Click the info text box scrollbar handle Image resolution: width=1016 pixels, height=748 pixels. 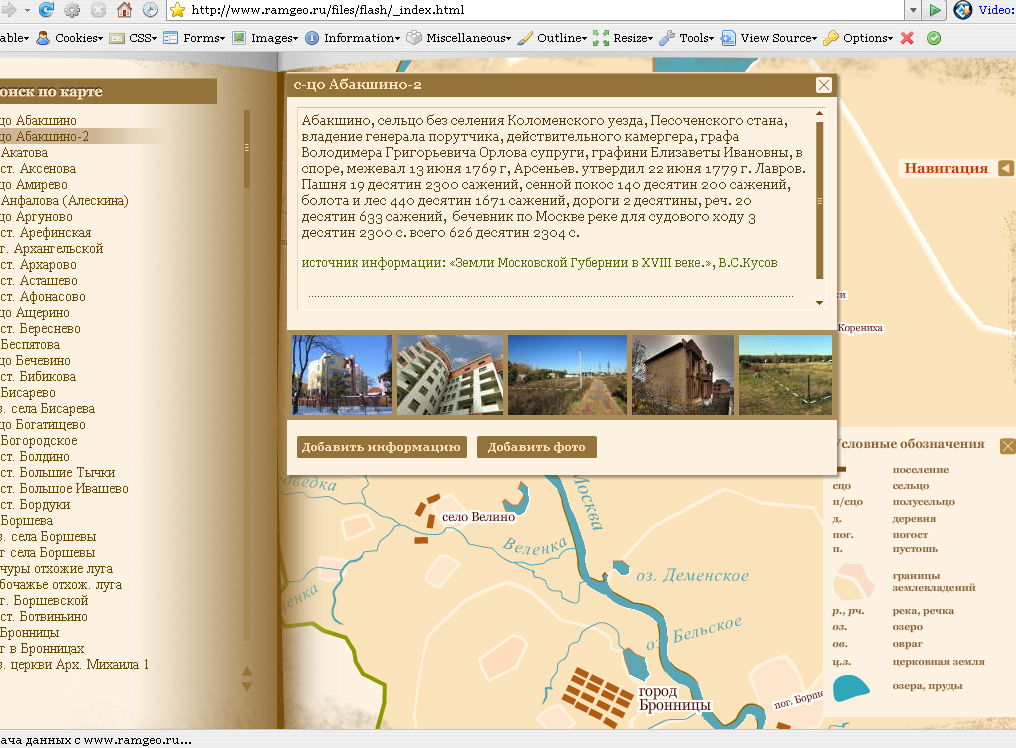(x=820, y=200)
